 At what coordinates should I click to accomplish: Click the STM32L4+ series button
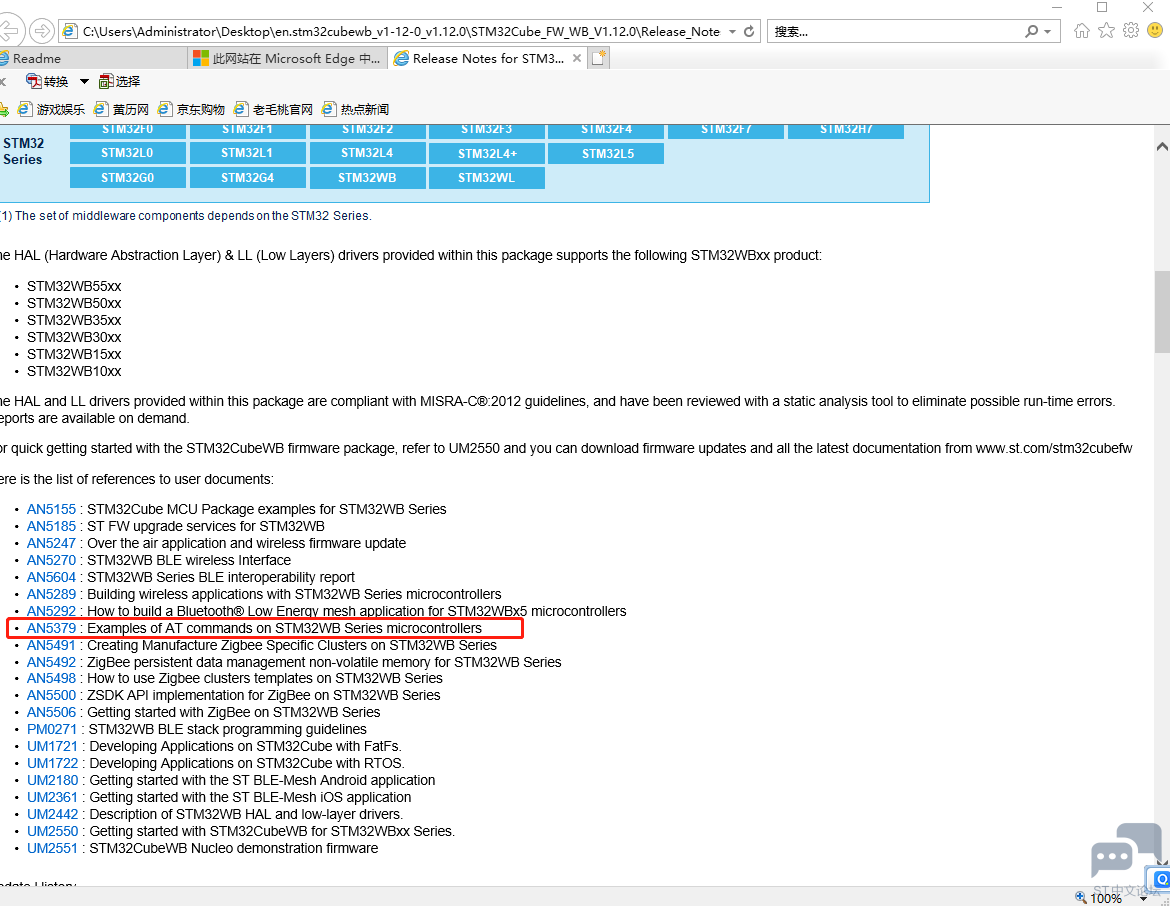pos(487,153)
